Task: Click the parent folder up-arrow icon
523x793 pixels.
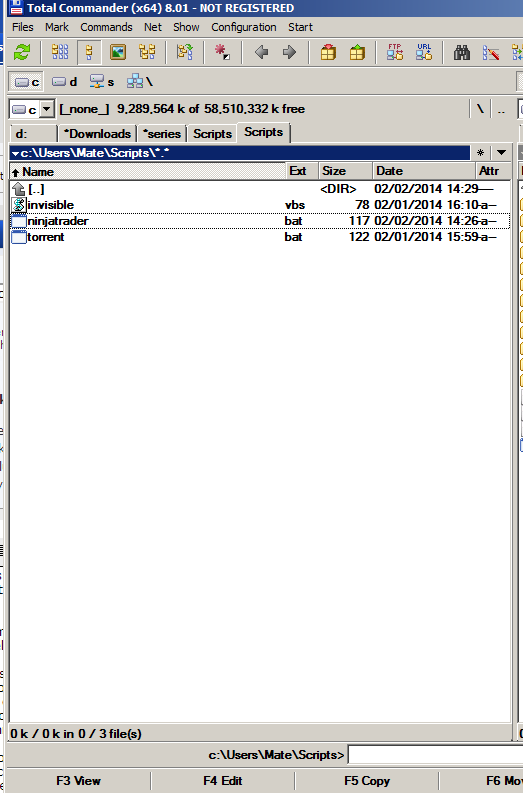Action: tap(19, 189)
